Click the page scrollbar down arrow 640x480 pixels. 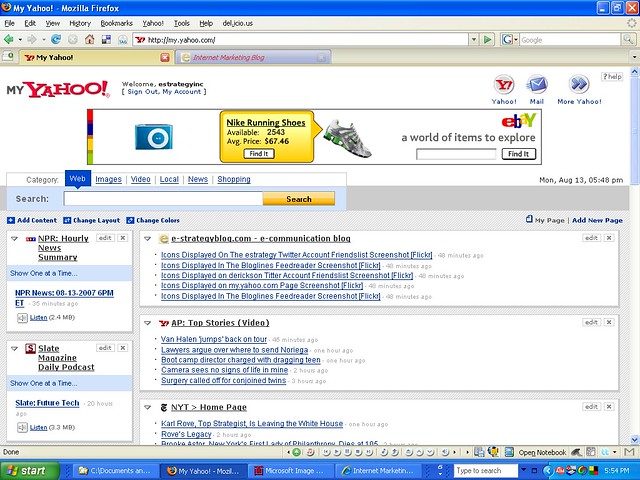pyautogui.click(x=634, y=440)
